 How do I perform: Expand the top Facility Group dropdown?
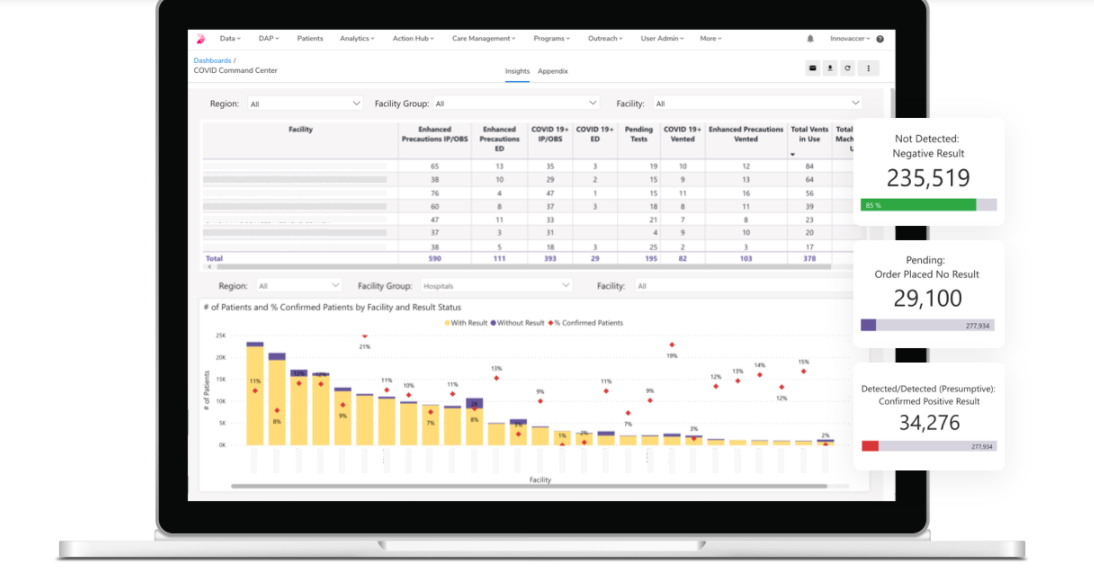pyautogui.click(x=515, y=103)
